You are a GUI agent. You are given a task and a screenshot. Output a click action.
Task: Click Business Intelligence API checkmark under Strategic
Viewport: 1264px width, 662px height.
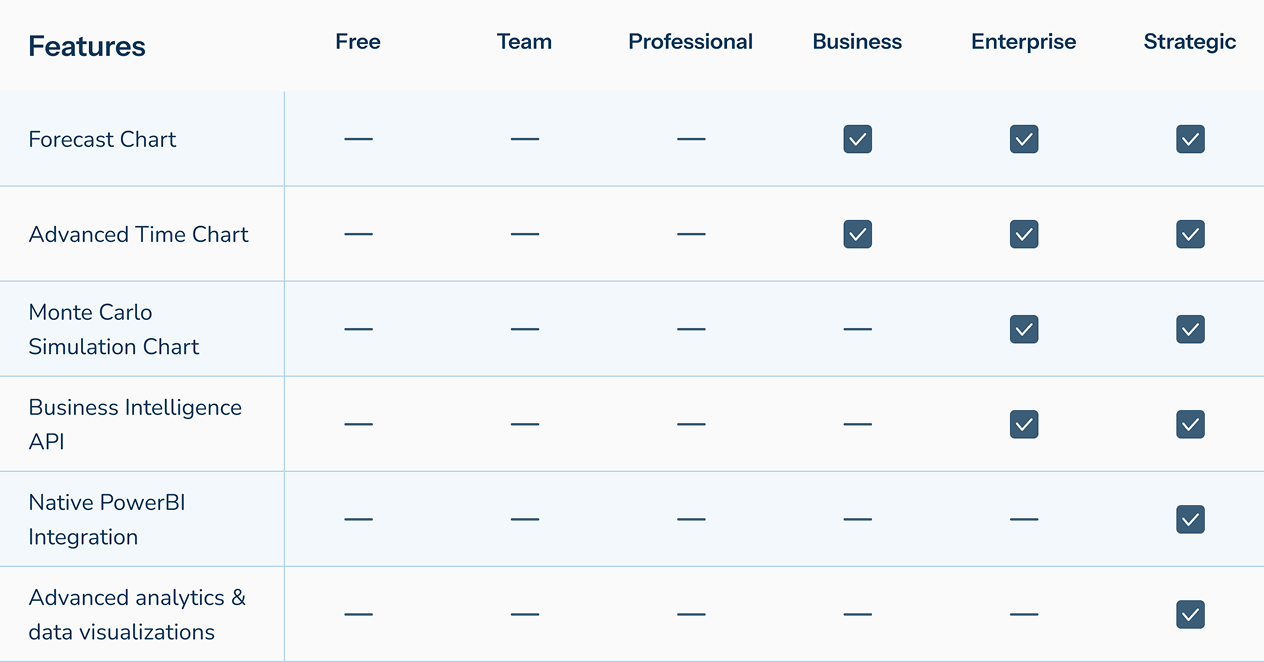[x=1190, y=424]
